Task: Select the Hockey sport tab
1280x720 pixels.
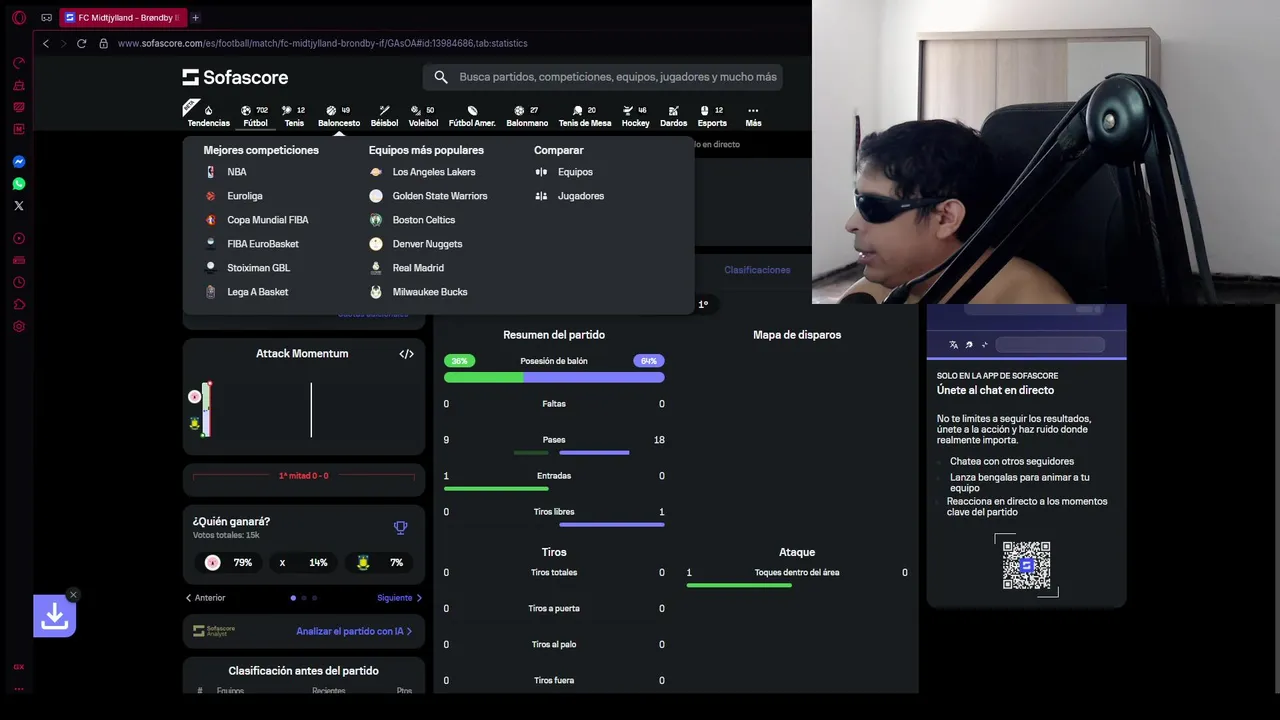Action: [x=635, y=116]
